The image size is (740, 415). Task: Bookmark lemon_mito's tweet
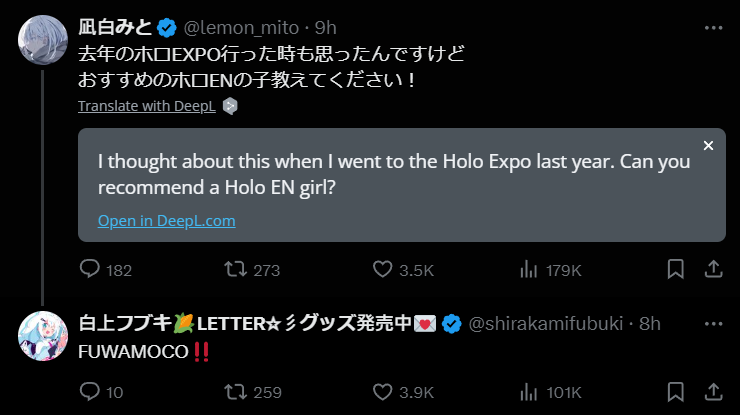click(677, 269)
